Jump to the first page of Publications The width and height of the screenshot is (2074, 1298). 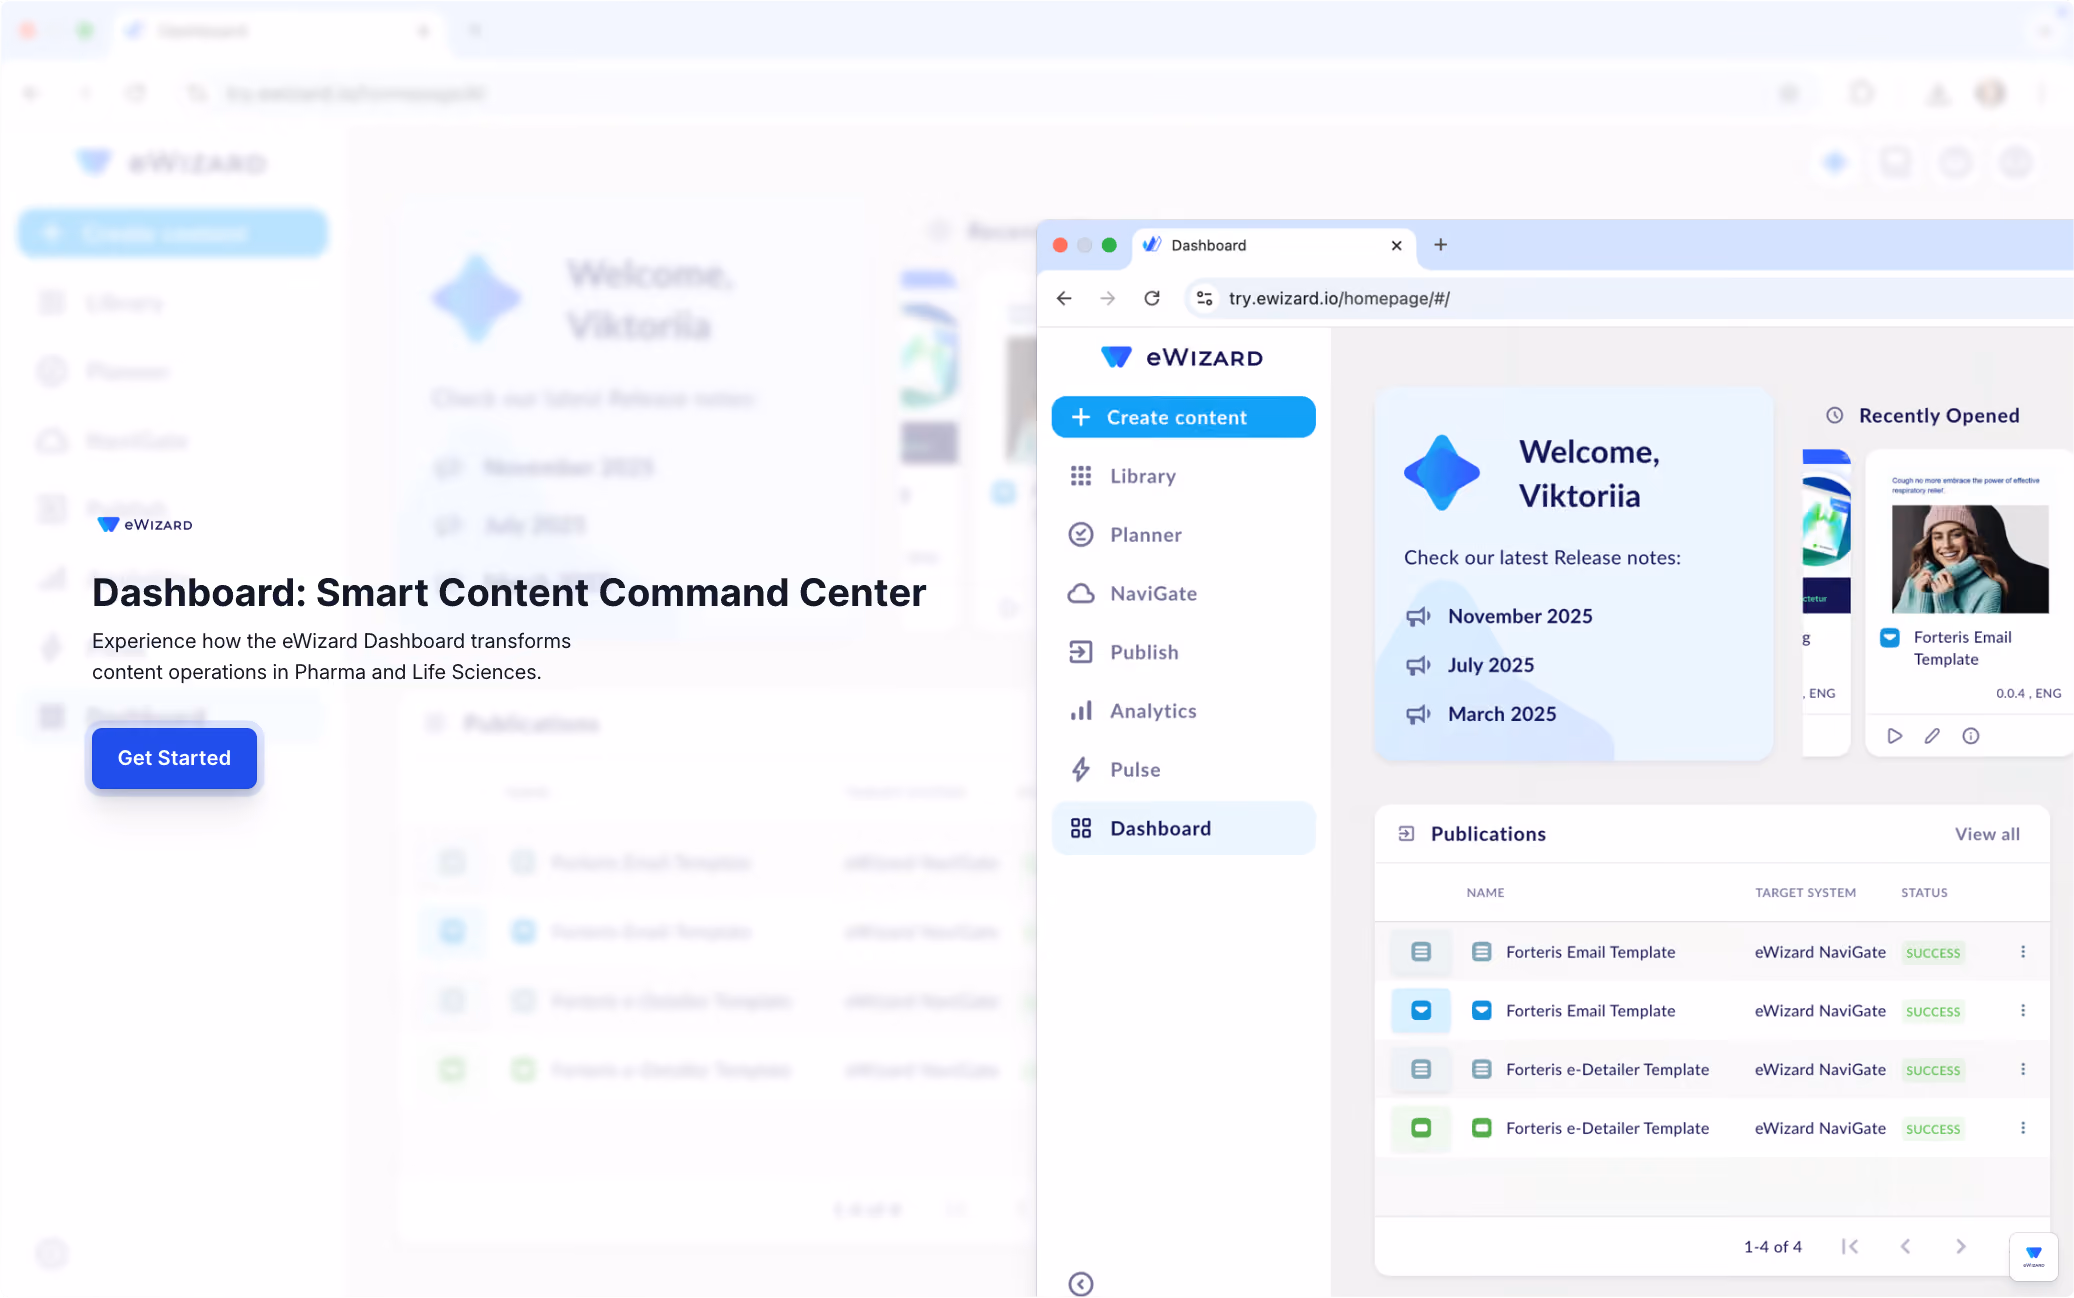point(1850,1246)
